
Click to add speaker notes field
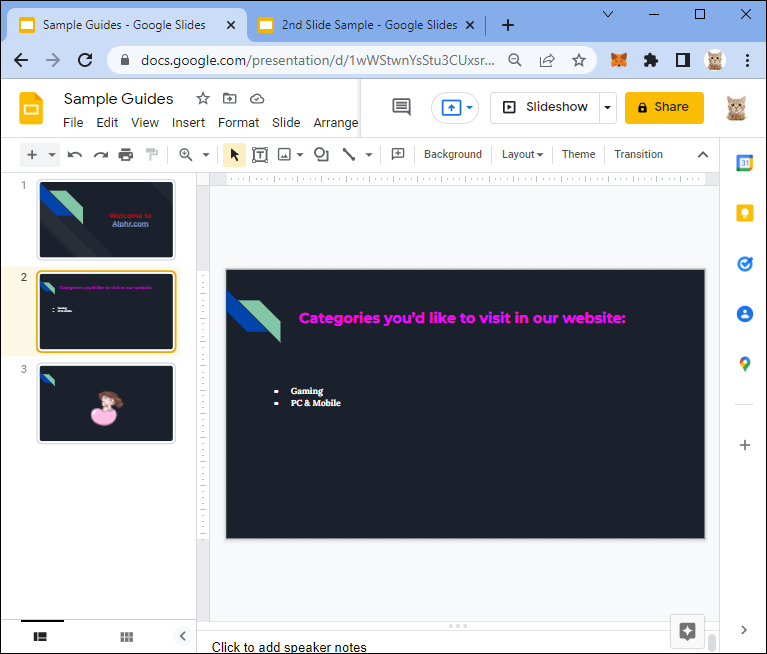click(x=289, y=647)
